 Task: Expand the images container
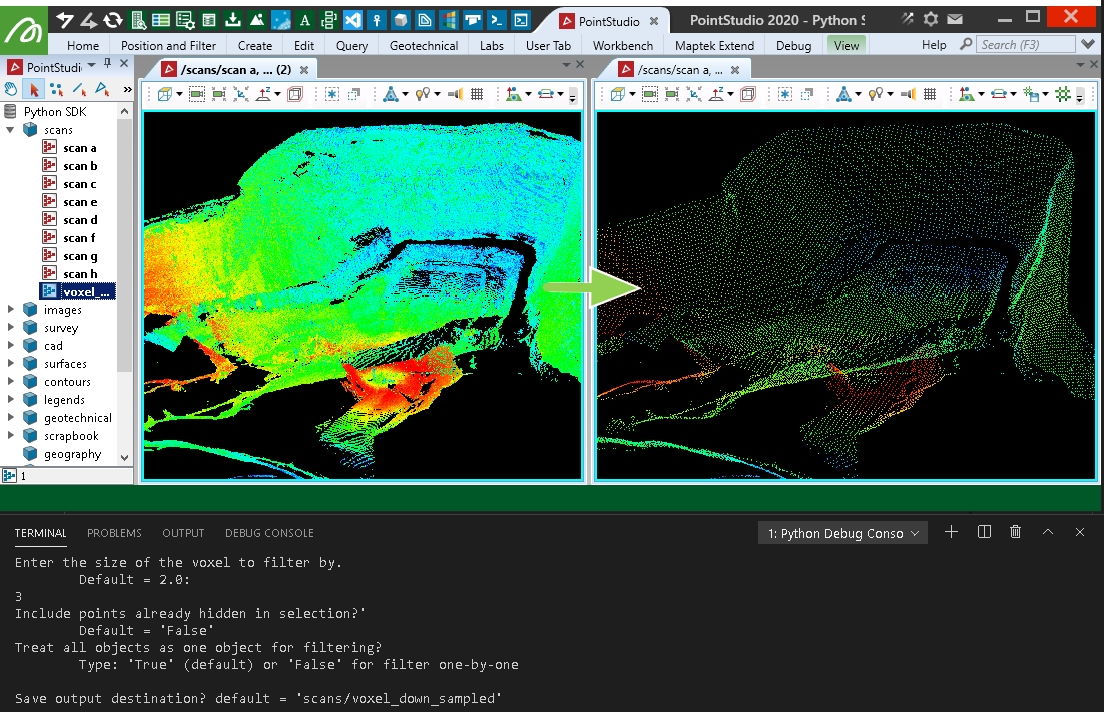point(10,309)
